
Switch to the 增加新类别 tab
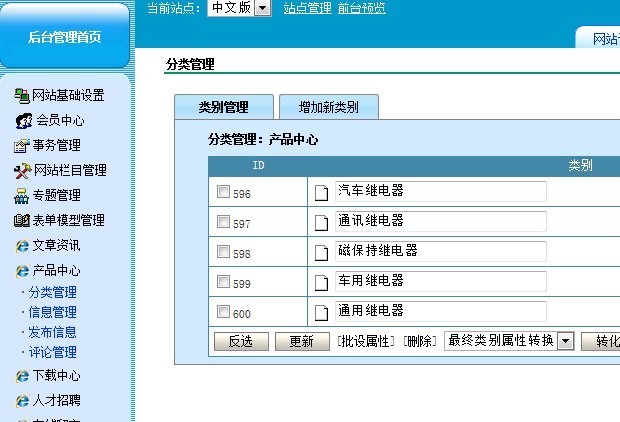pos(329,107)
